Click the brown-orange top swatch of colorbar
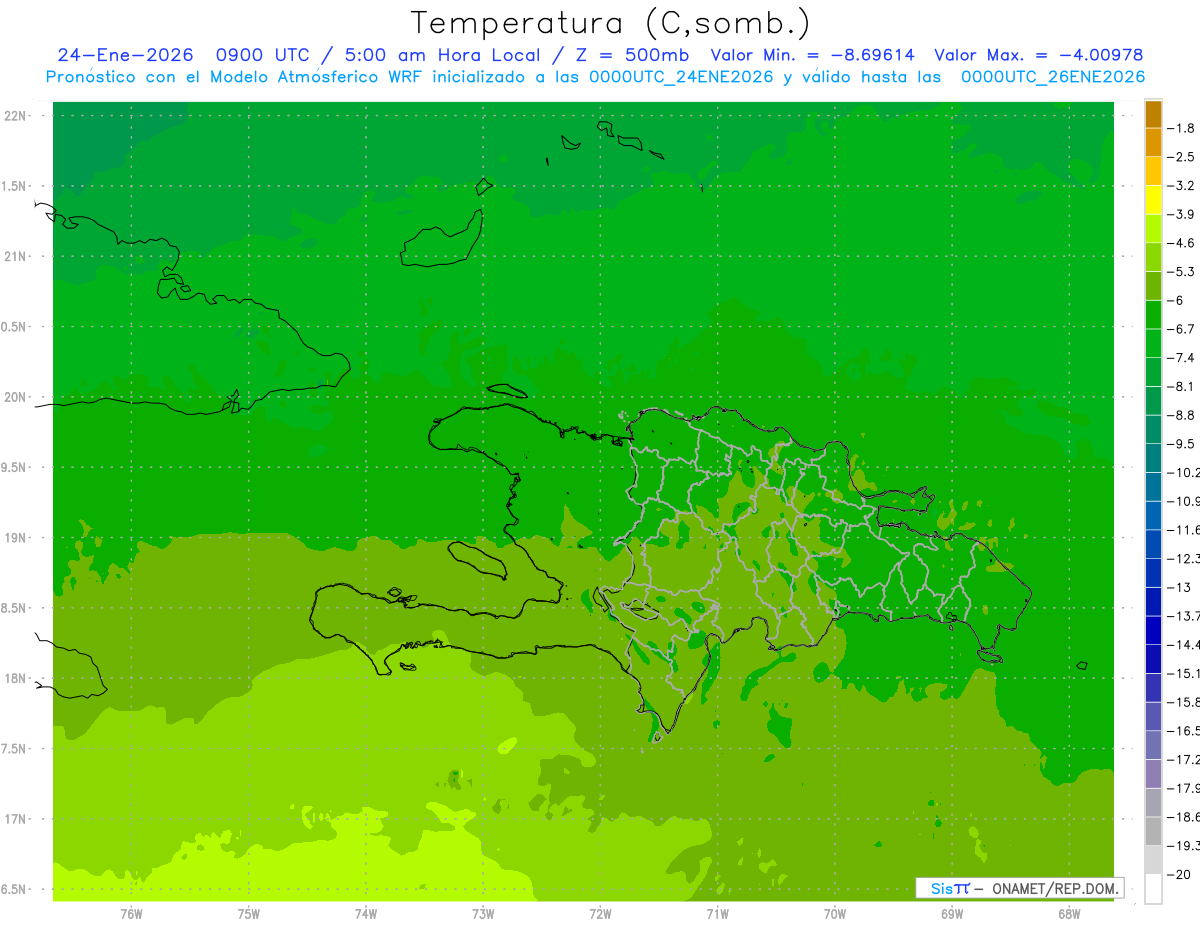Screen dimensions: 1200x927 [1153, 114]
